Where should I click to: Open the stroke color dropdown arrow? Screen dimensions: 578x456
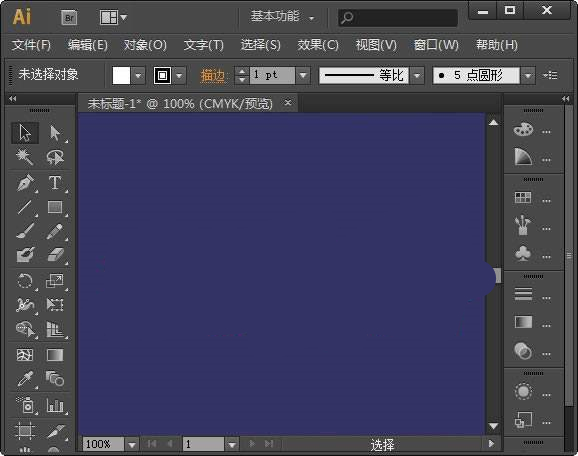180,76
